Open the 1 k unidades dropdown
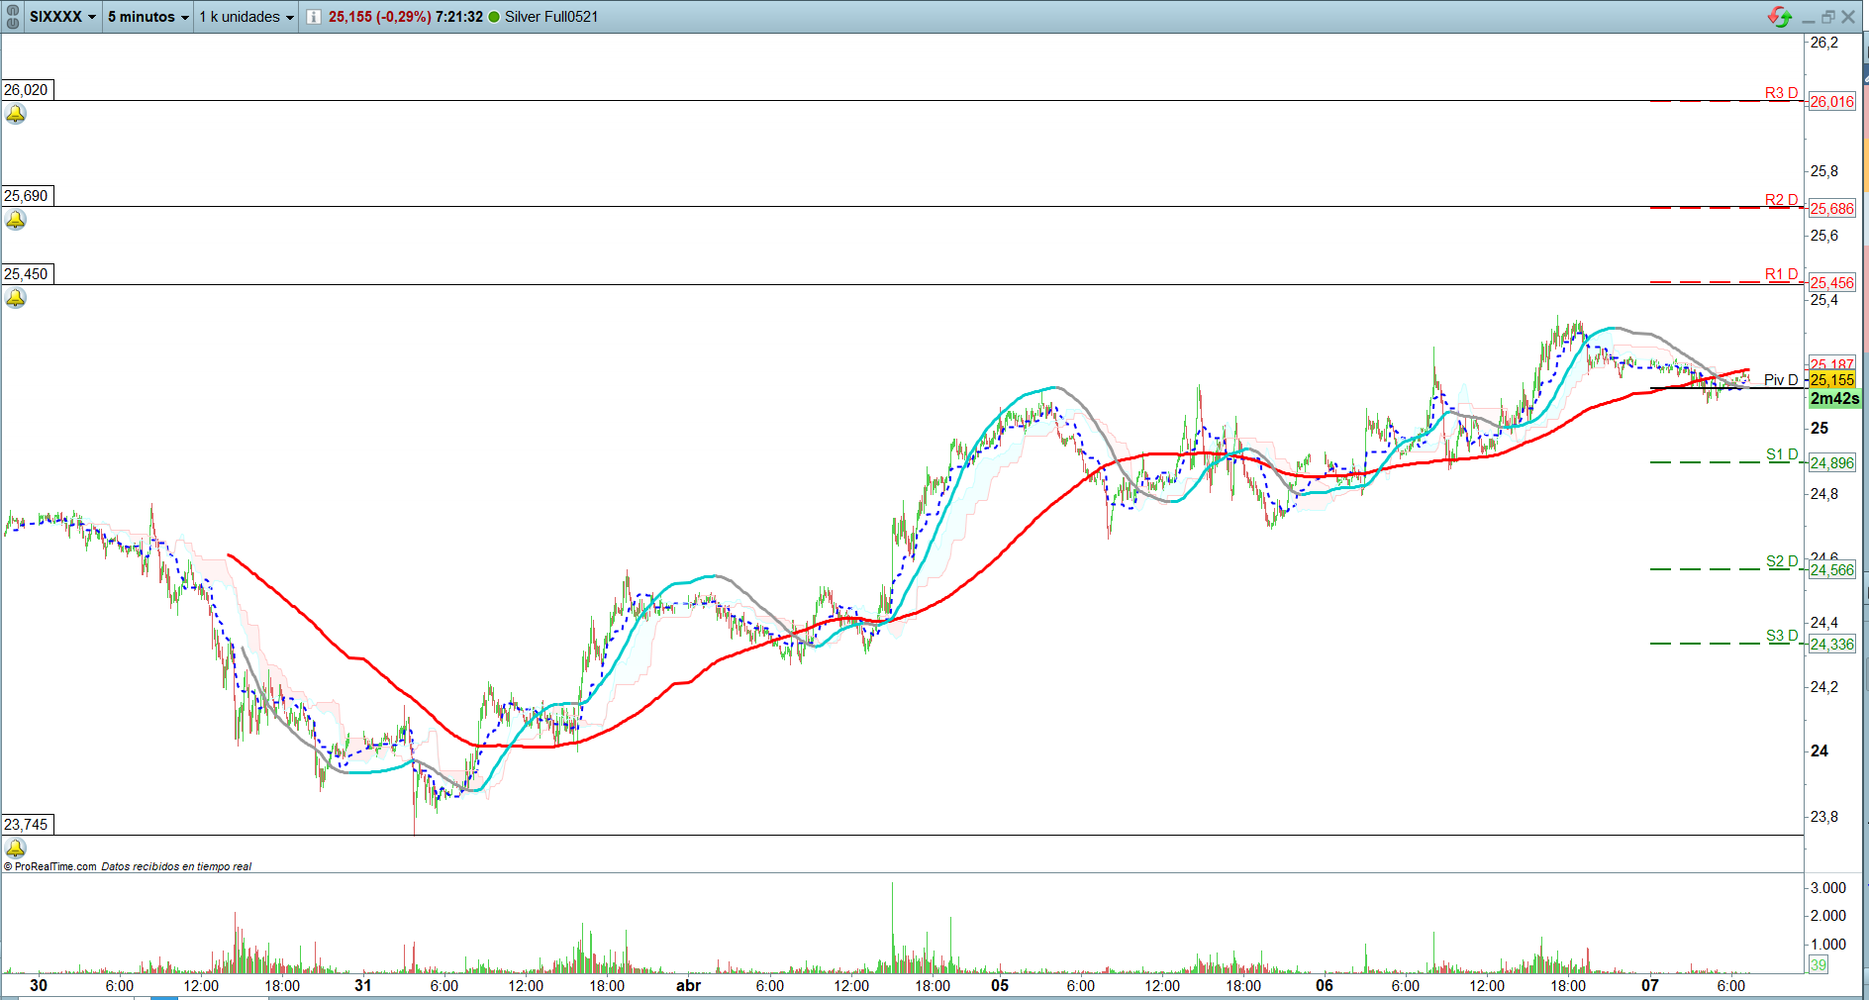1869x1000 pixels. (x=246, y=17)
